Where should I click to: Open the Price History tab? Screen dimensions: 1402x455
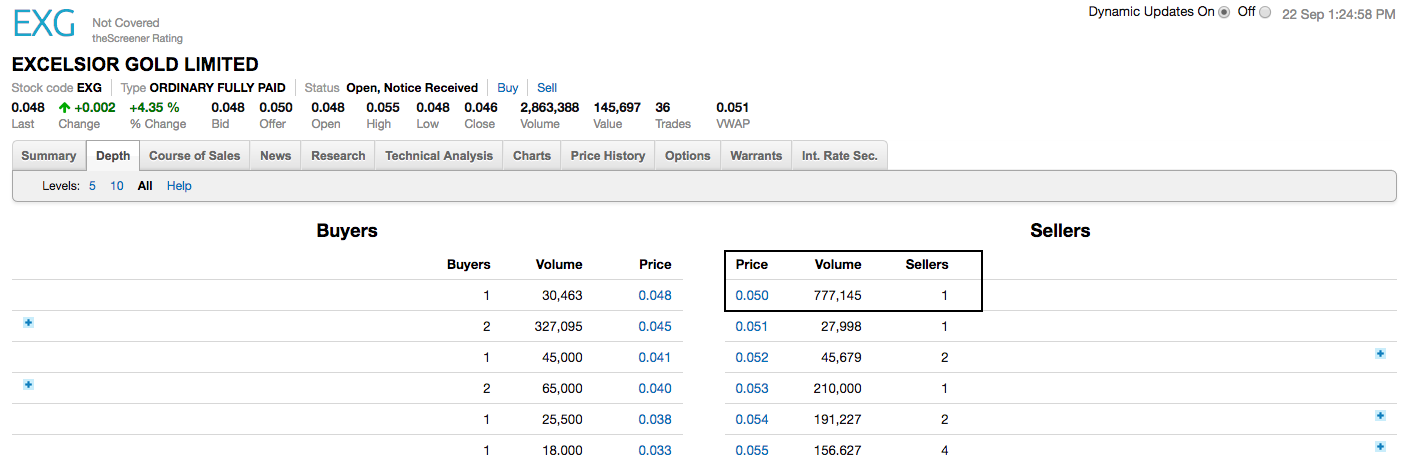[x=608, y=156]
